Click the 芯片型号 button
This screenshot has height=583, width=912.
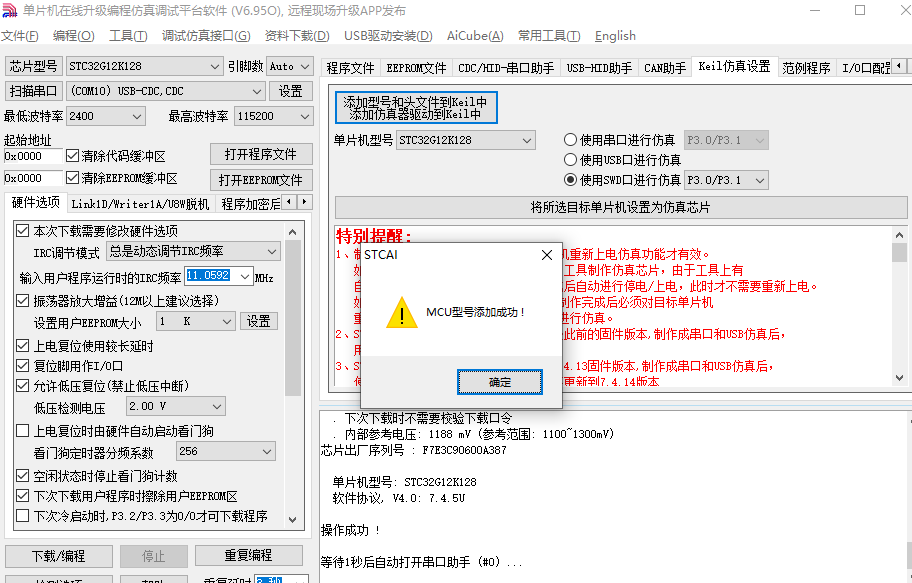point(33,66)
